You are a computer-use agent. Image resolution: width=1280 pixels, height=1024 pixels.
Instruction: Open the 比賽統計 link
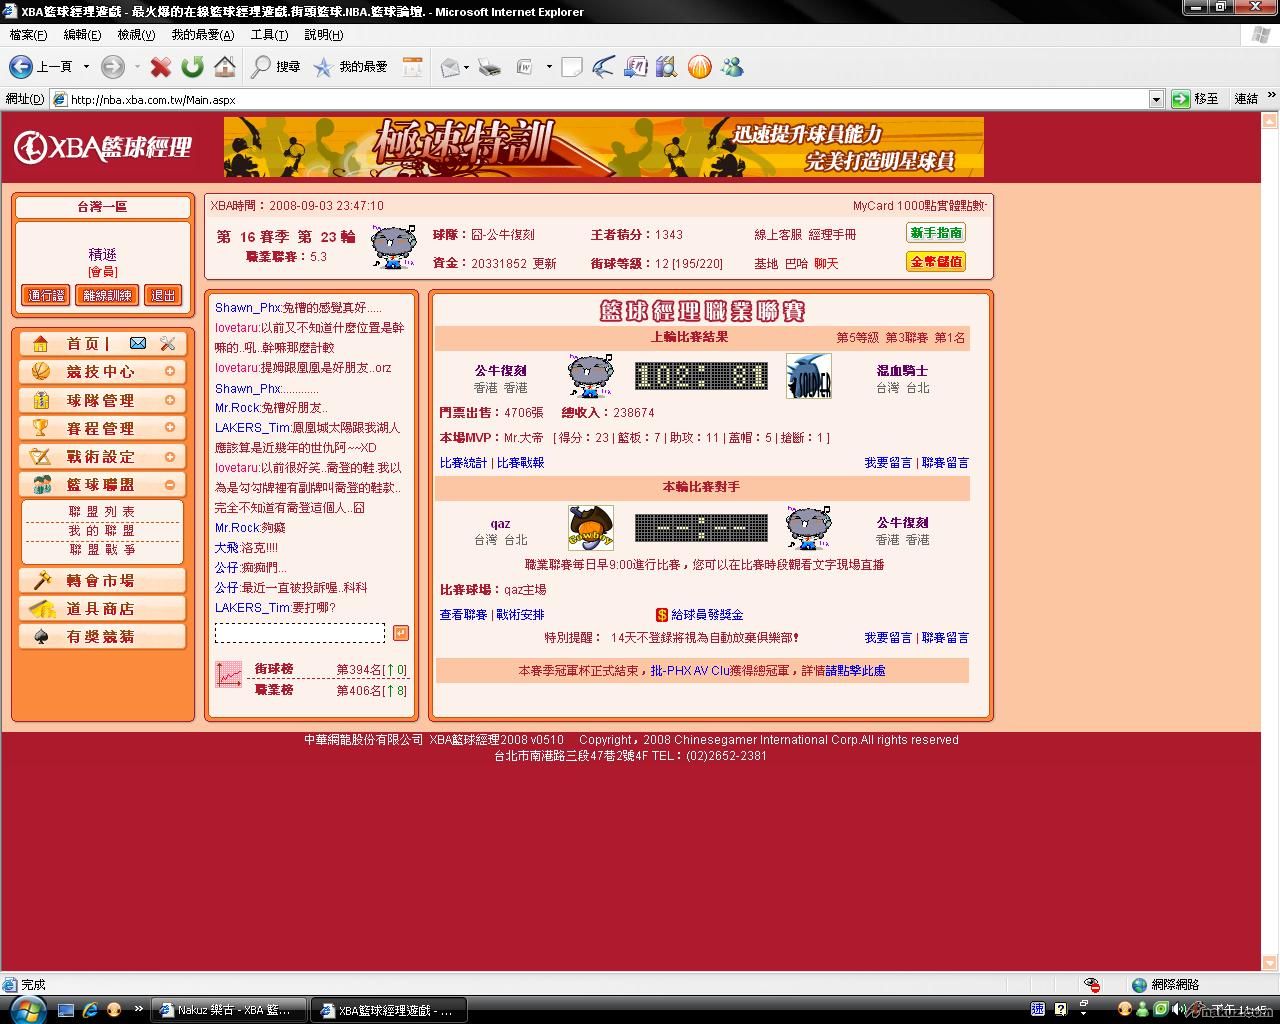pyautogui.click(x=463, y=463)
